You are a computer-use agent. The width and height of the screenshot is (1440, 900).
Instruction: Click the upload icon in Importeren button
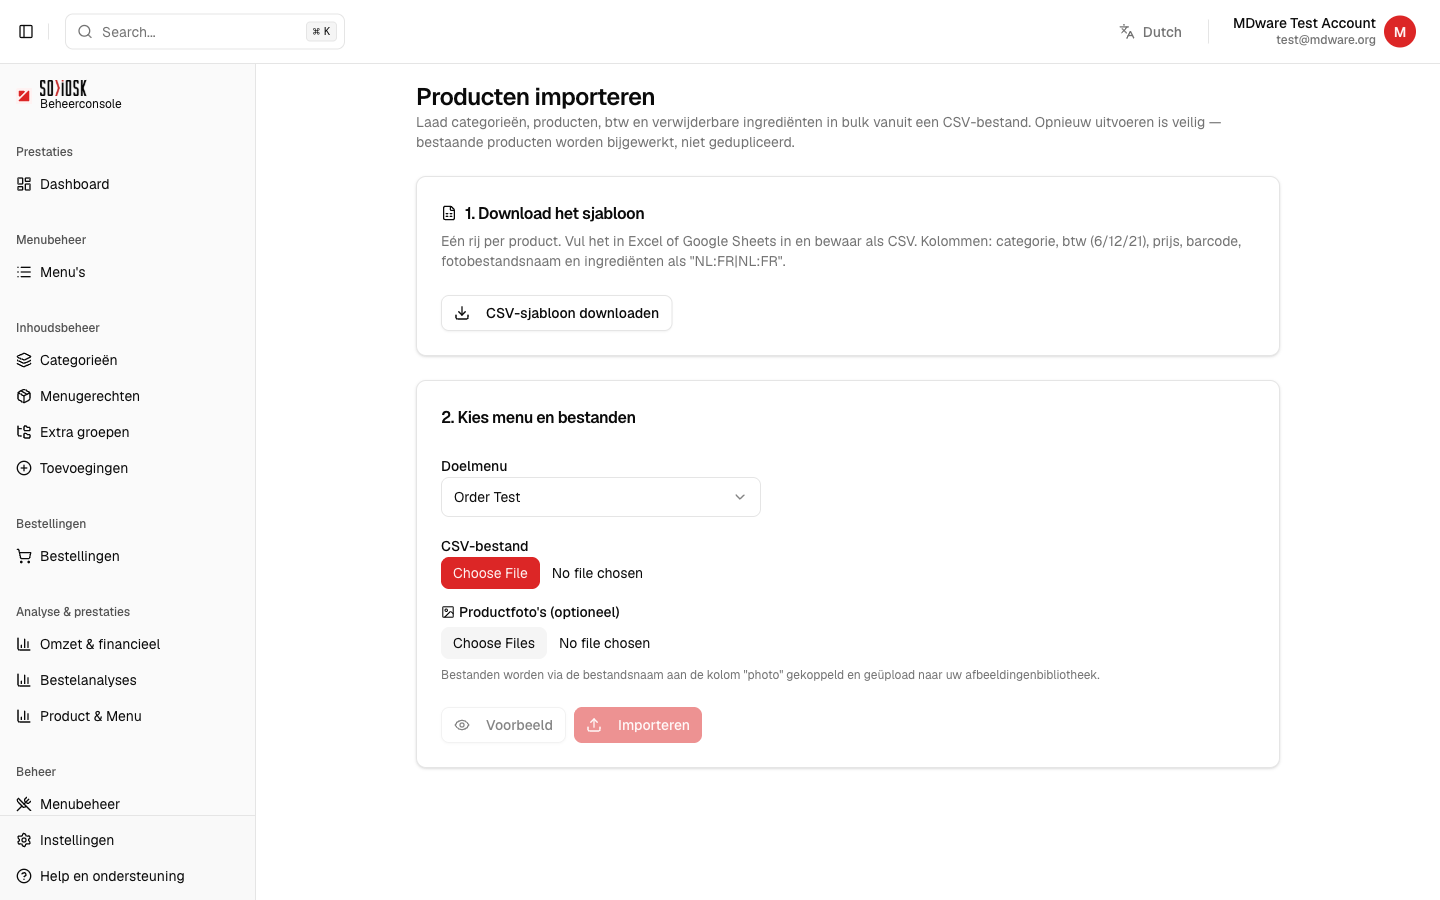tap(594, 725)
